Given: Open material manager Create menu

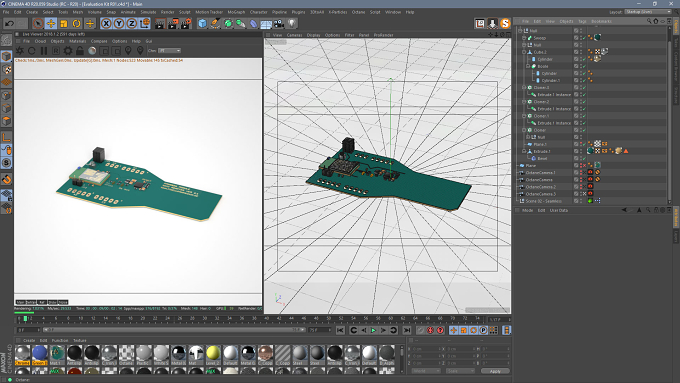Looking at the screenshot, I should 29,340.
